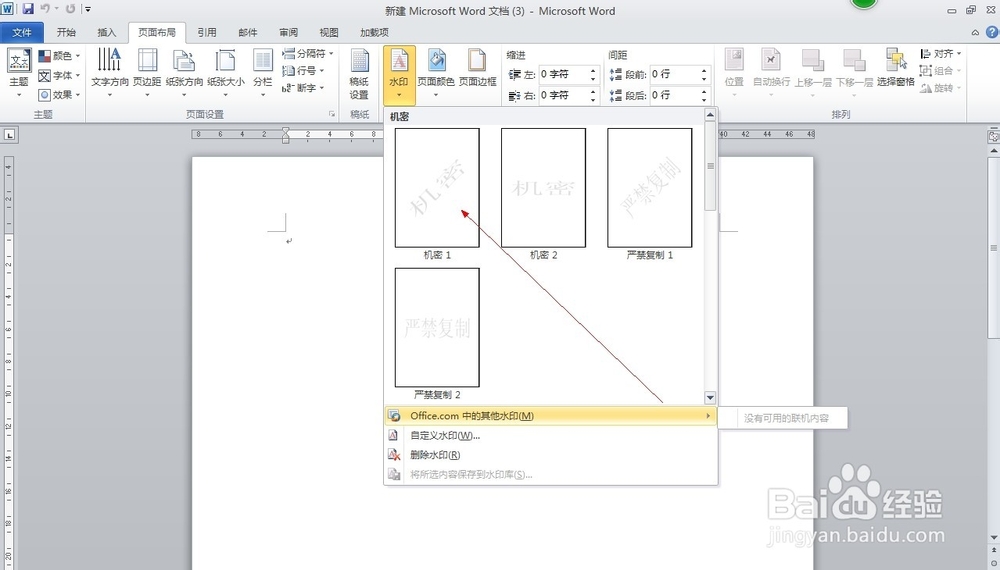The width and height of the screenshot is (1000, 570).
Task: Click the Undo icon in quick access toolbar
Action: coord(45,10)
